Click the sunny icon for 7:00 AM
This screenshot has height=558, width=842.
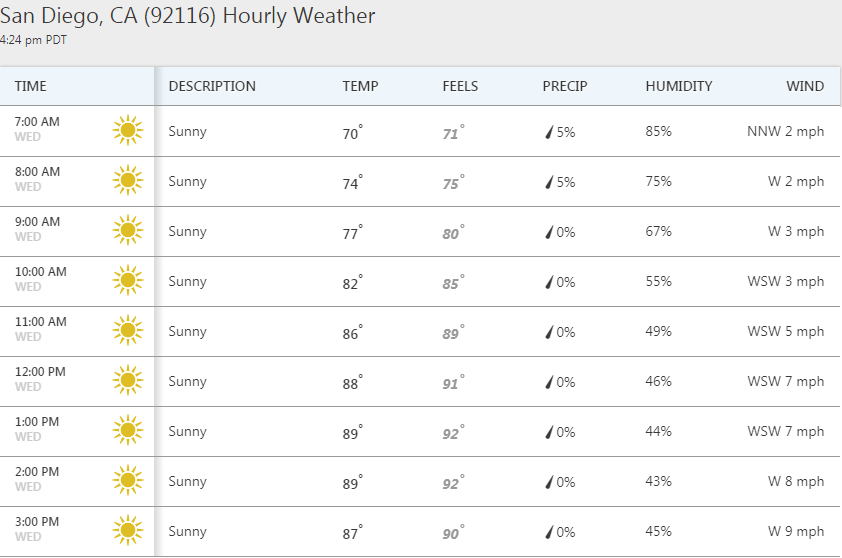pyautogui.click(x=127, y=131)
